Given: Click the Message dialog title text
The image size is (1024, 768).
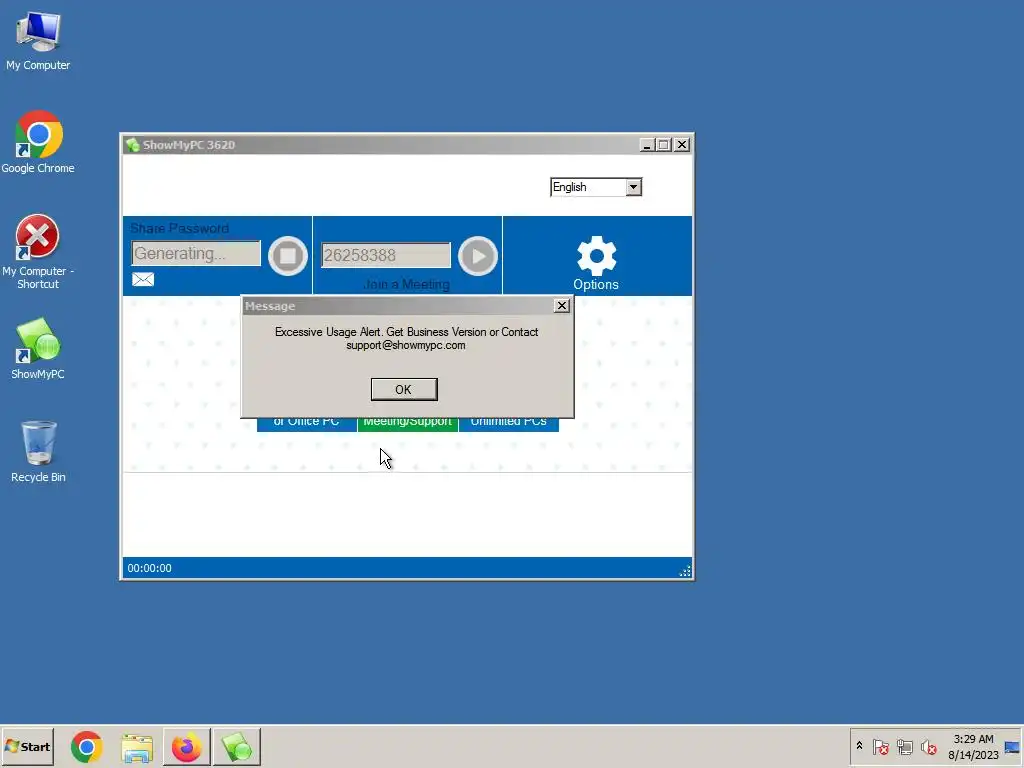Looking at the screenshot, I should pyautogui.click(x=270, y=306).
